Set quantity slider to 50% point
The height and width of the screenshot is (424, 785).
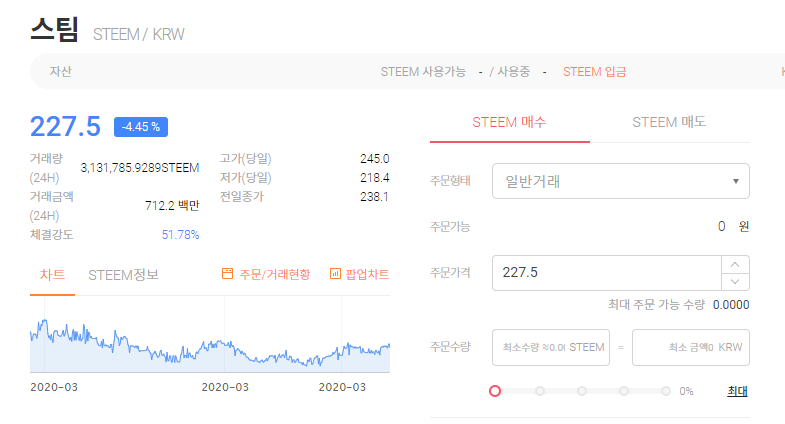point(582,391)
